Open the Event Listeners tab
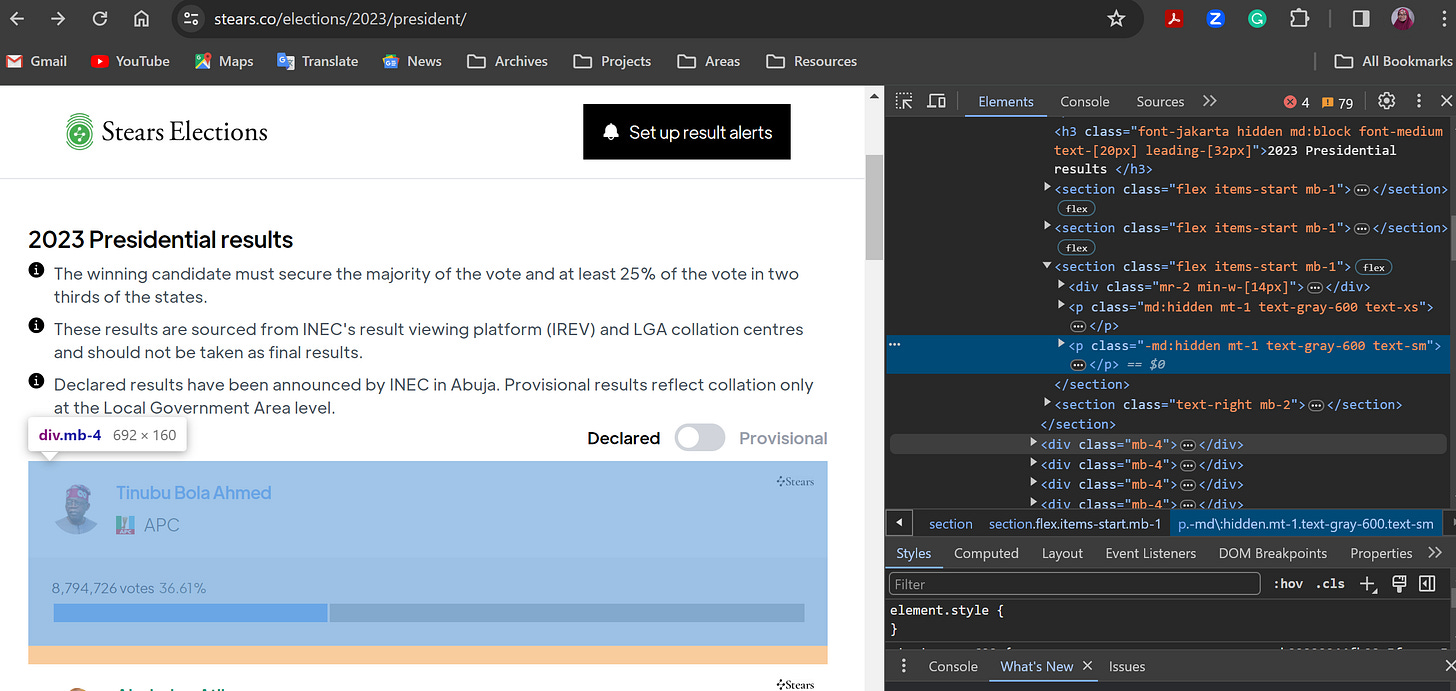Viewport: 1456px width, 691px height. [1150, 553]
